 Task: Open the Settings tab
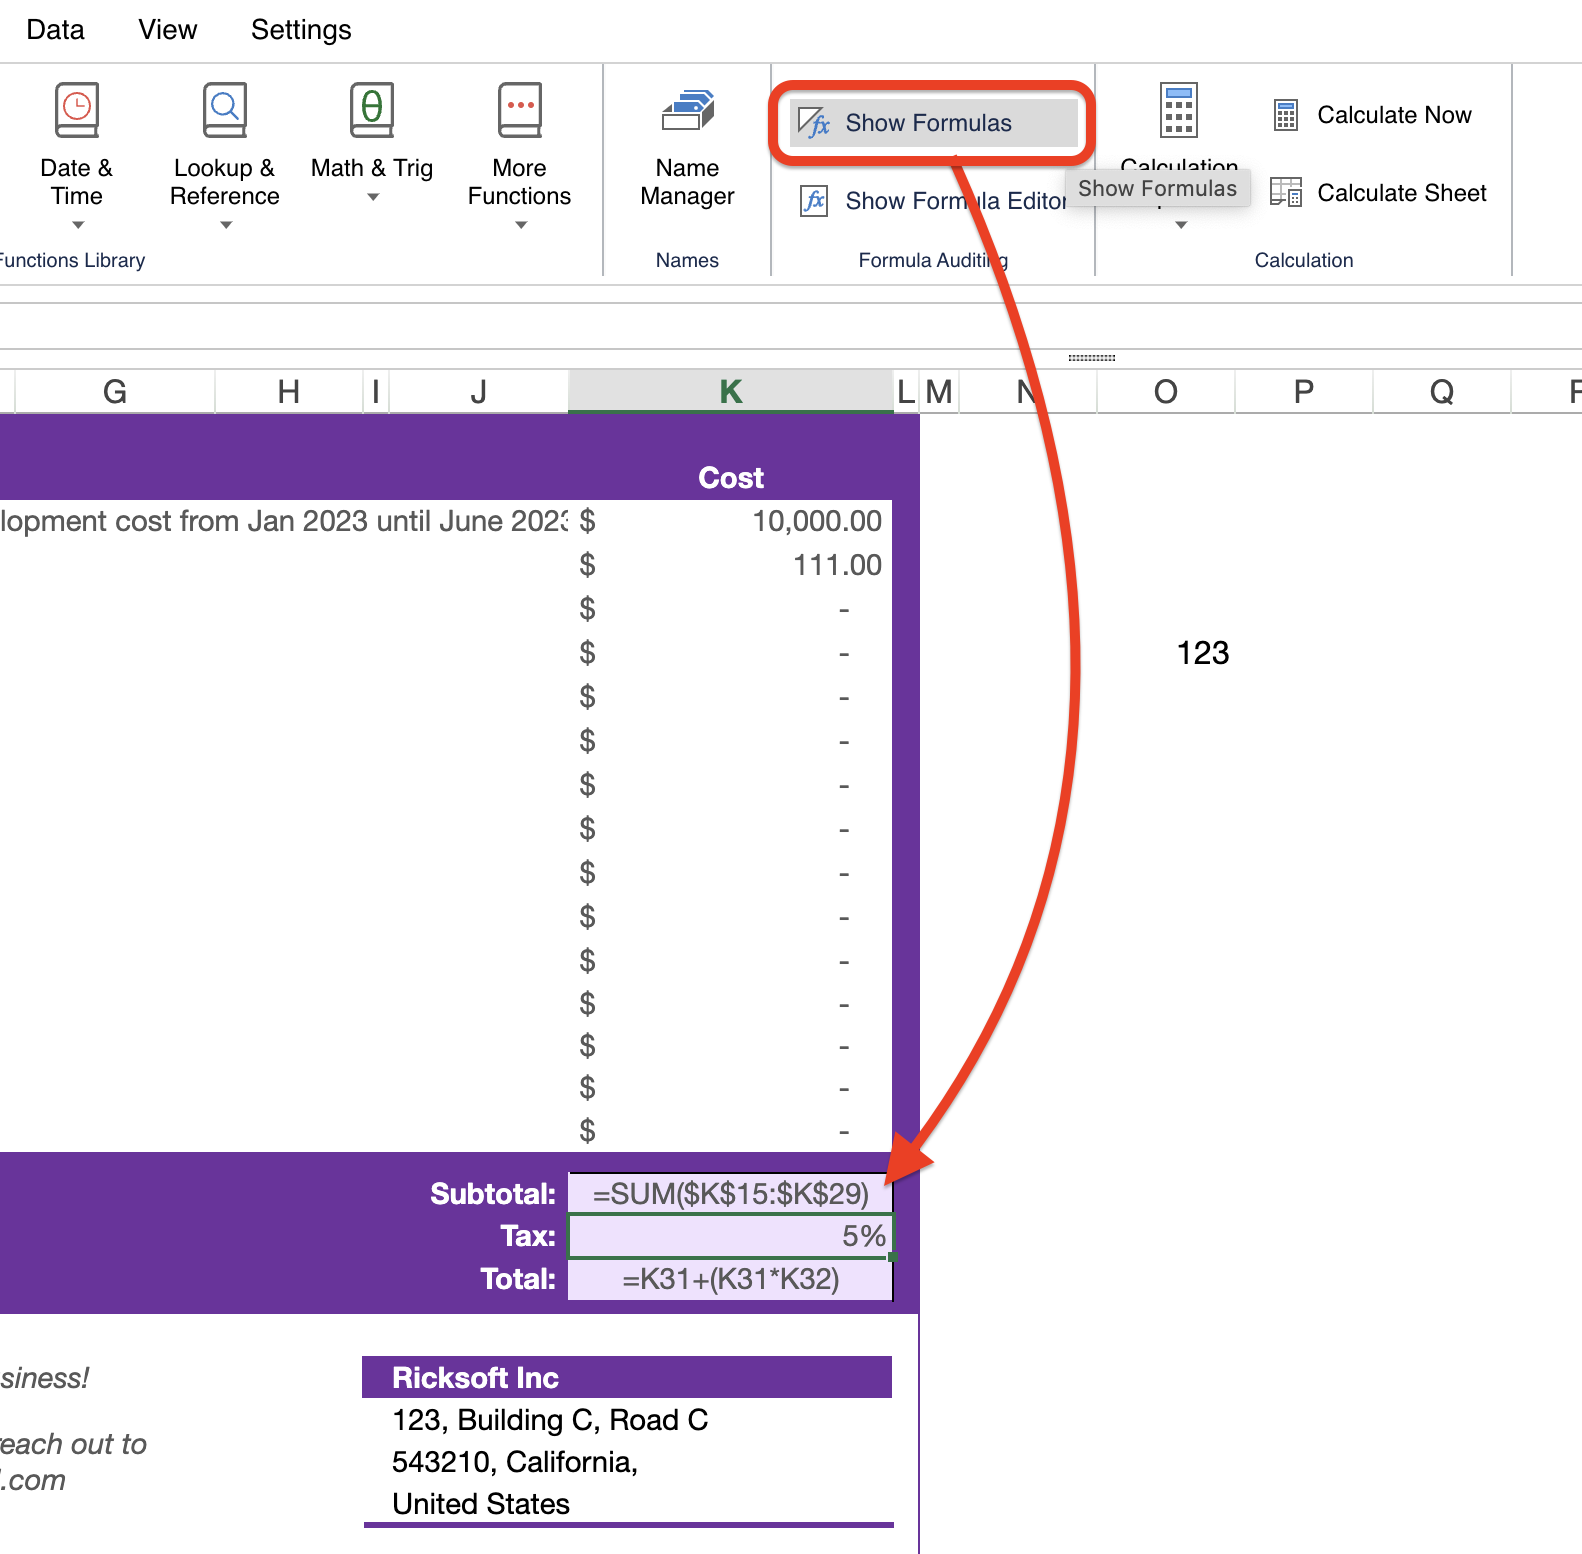pyautogui.click(x=301, y=30)
